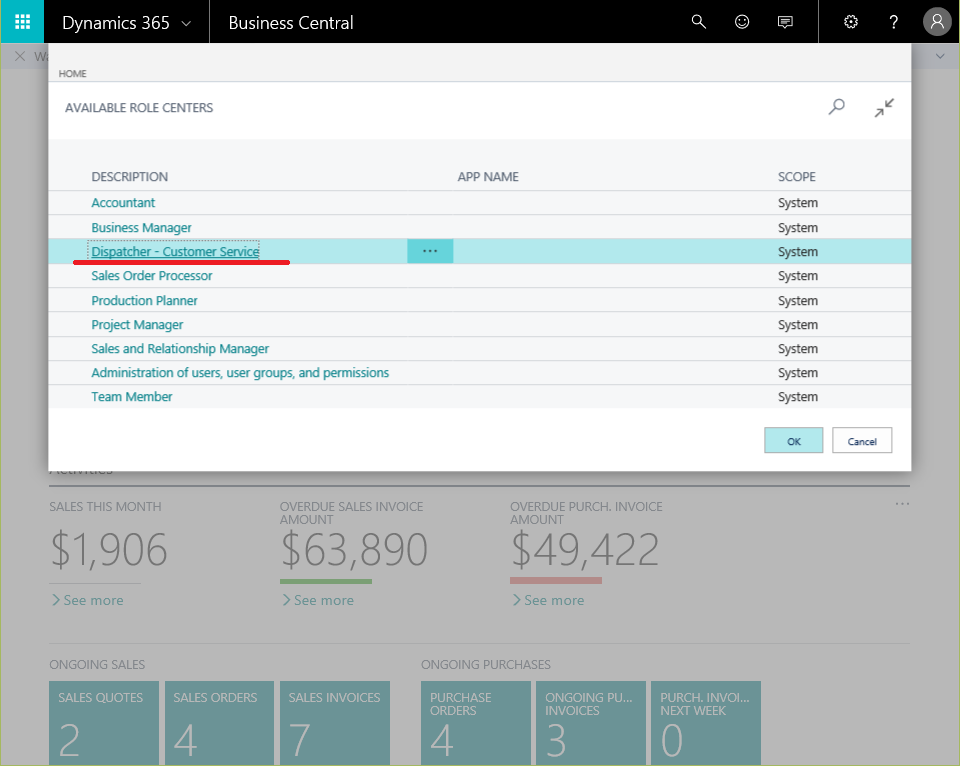This screenshot has height=766, width=960.
Task: Select the HOME tab in the dialog
Action: click(x=72, y=73)
